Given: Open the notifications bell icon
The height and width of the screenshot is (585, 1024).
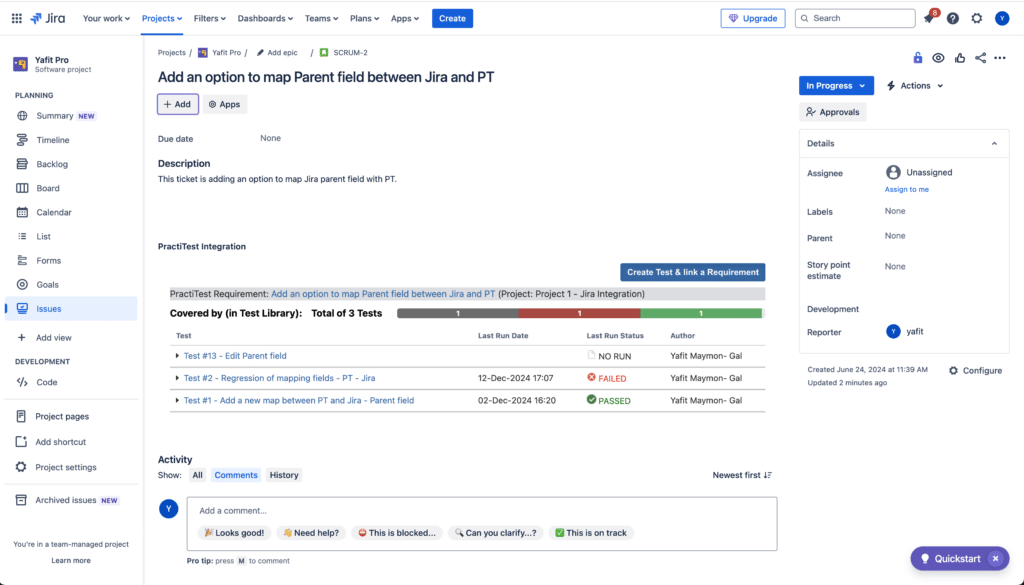Looking at the screenshot, I should coord(929,18).
